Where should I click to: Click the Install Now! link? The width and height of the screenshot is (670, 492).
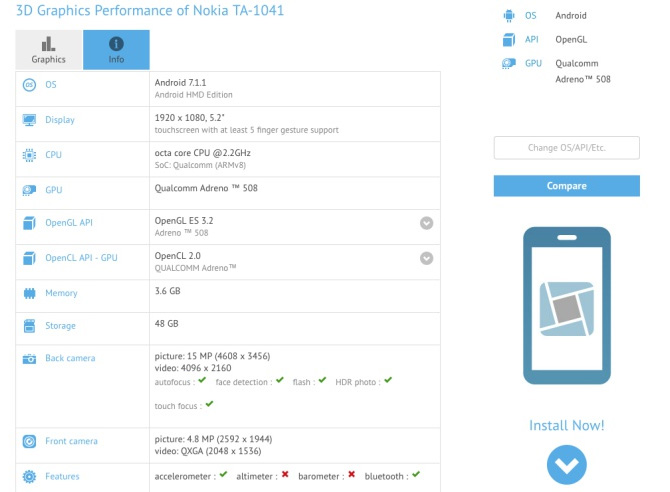tap(566, 426)
